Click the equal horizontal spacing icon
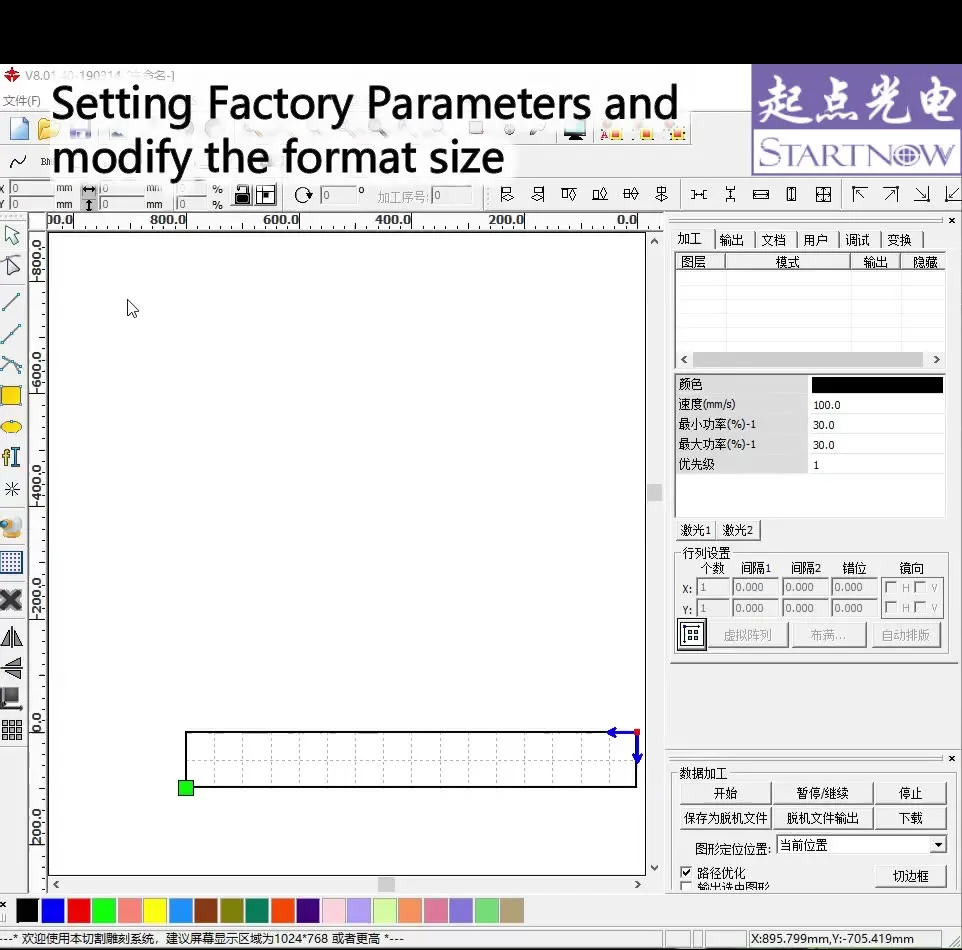 click(699, 195)
